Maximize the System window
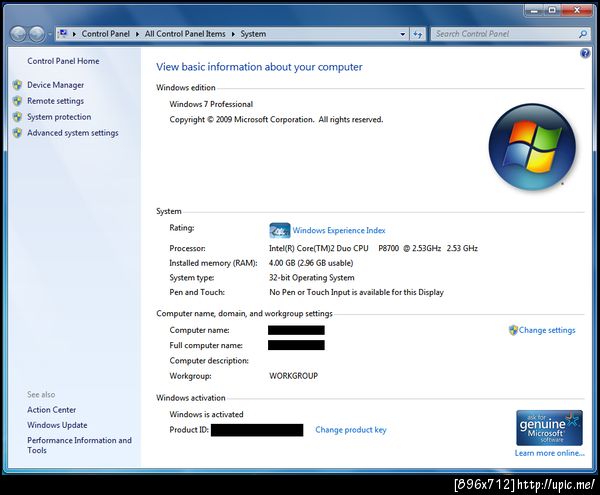The width and height of the screenshot is (600, 495). 552,10
